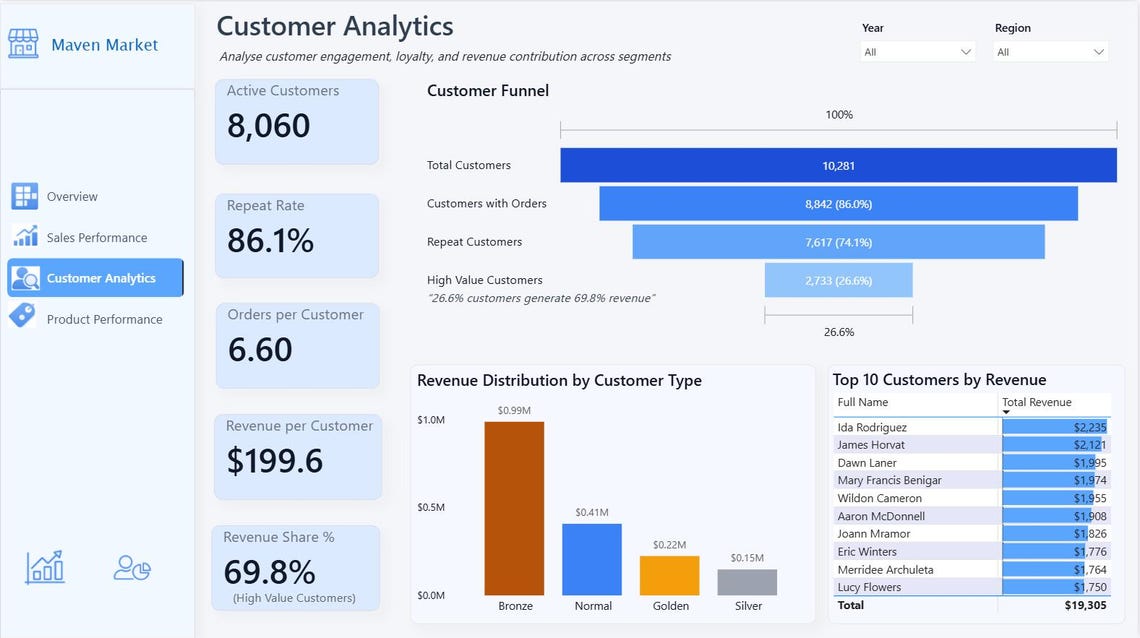This screenshot has height=638, width=1140.
Task: Select the Repeat Customers funnel bar
Action: tap(838, 242)
